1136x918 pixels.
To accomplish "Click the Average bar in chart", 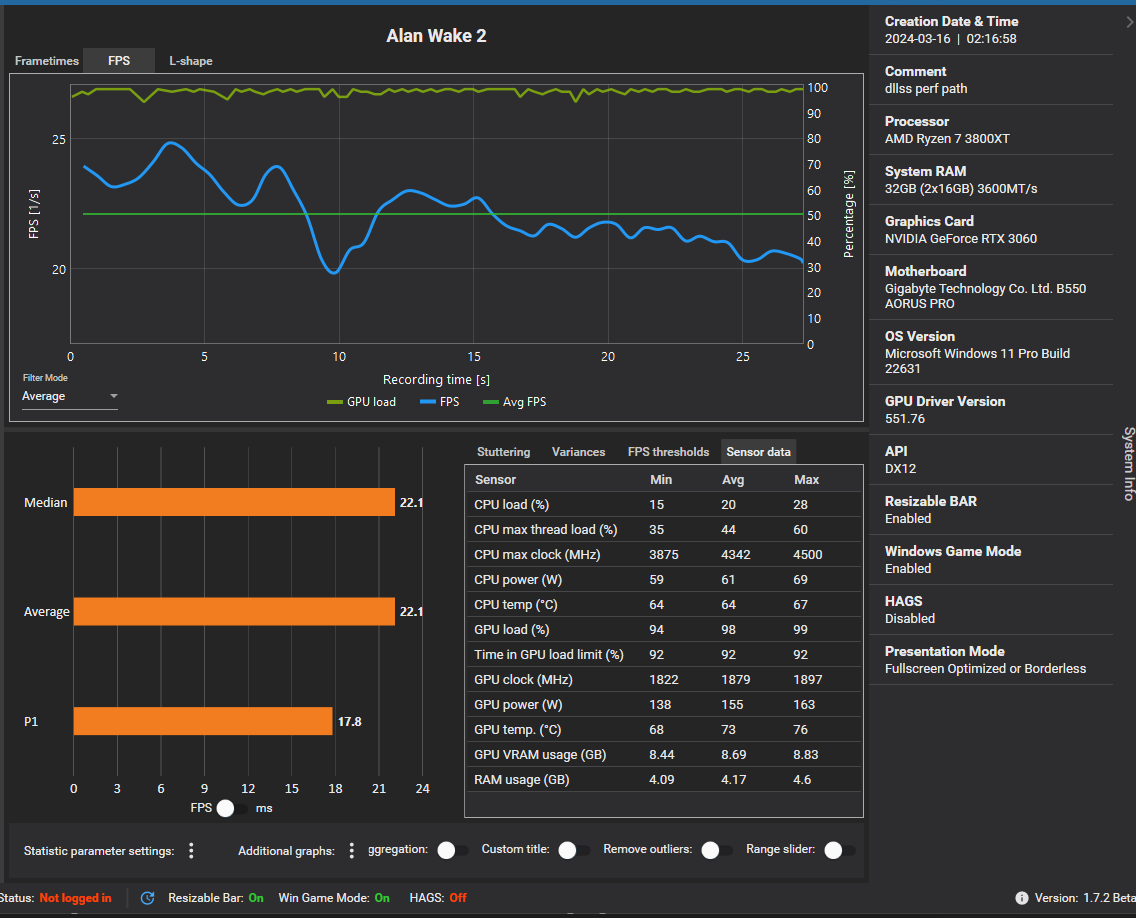I will [x=234, y=612].
